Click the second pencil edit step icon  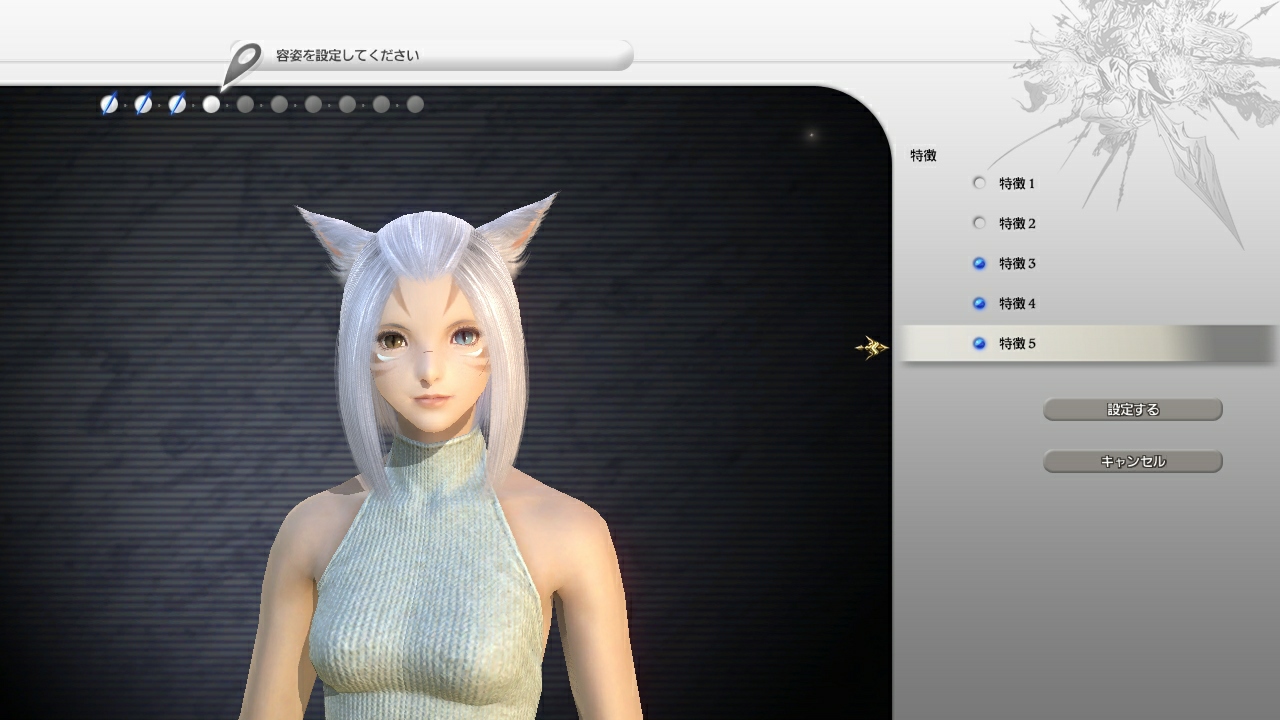pos(144,103)
